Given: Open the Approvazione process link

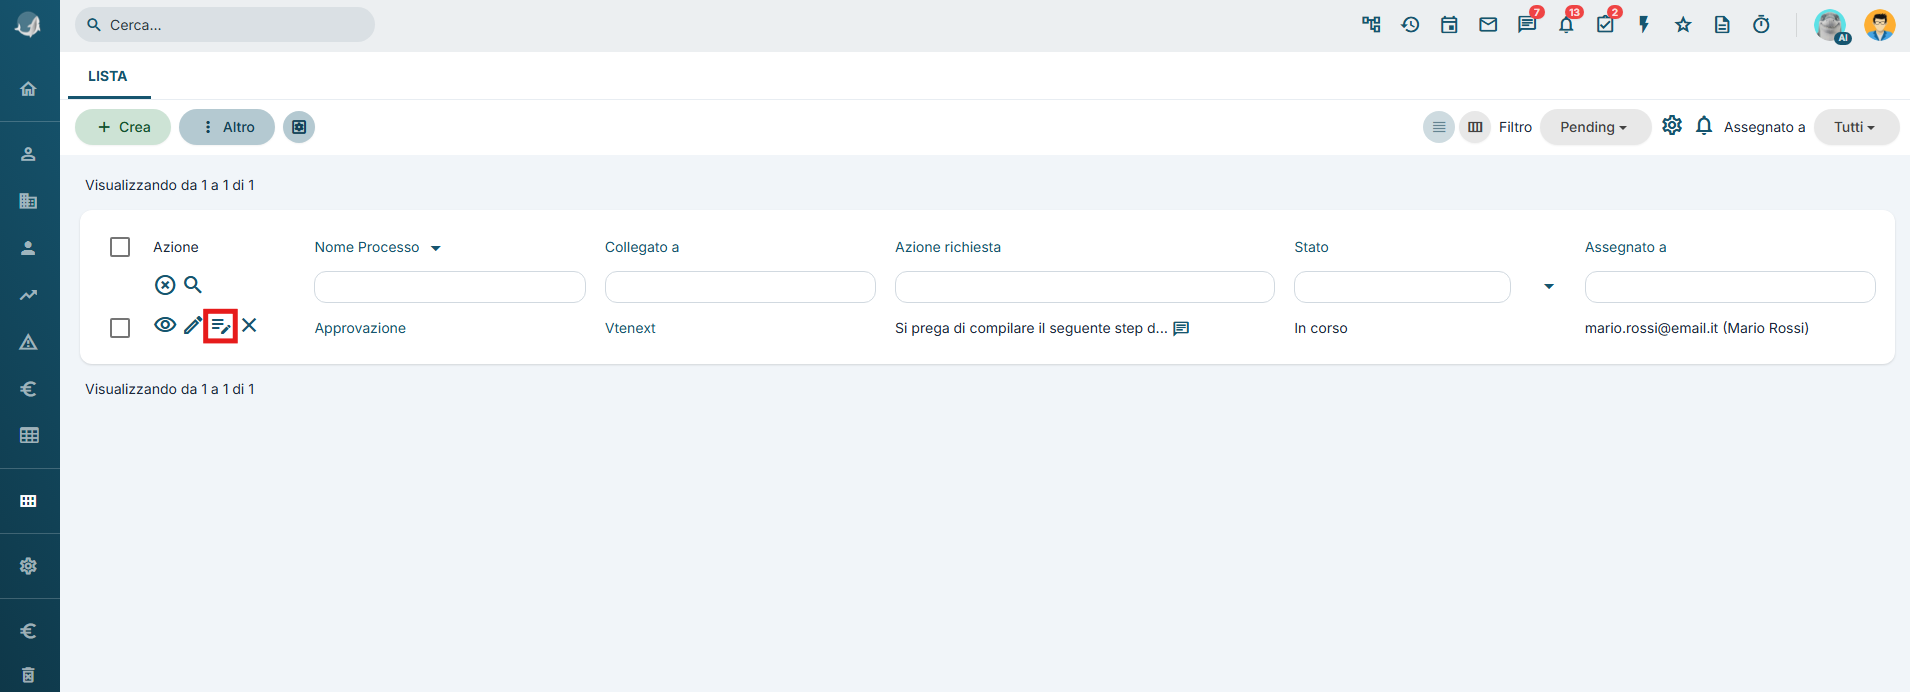Looking at the screenshot, I should pyautogui.click(x=360, y=328).
